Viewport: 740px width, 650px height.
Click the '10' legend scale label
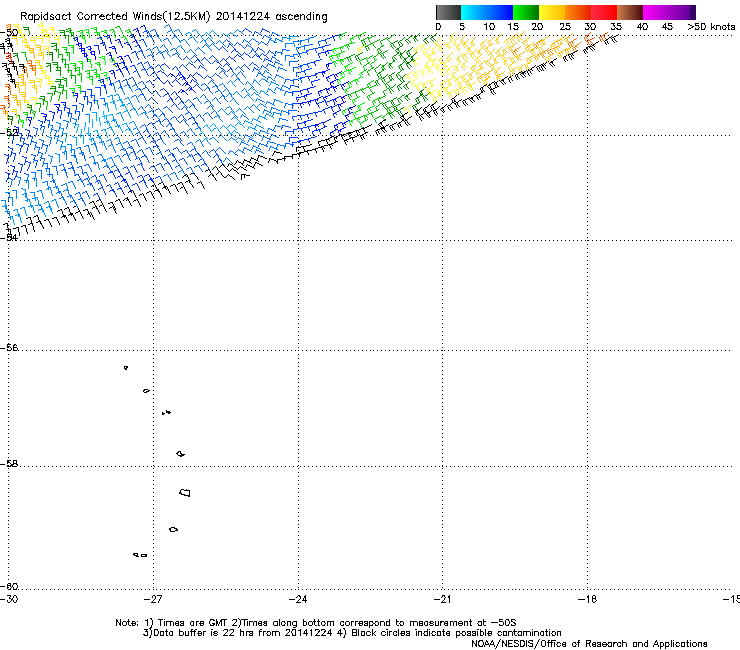(489, 27)
